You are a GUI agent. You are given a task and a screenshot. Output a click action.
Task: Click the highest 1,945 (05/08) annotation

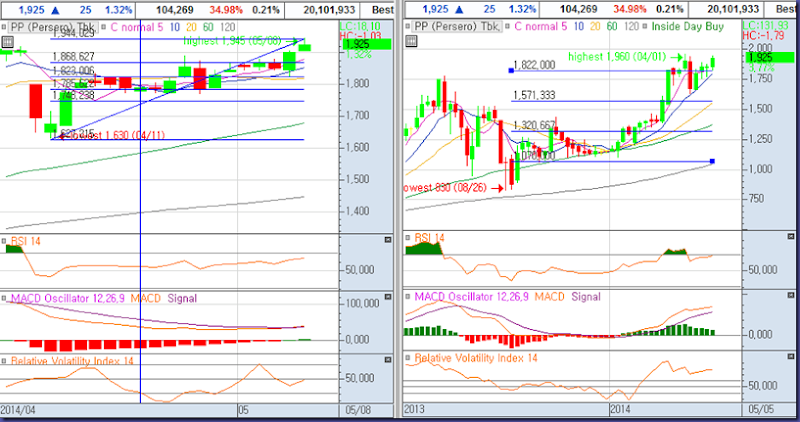point(232,41)
